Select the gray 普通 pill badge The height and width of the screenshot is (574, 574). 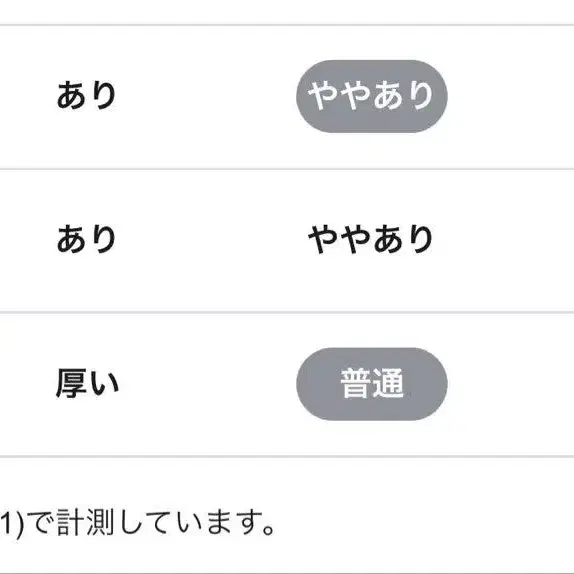coord(372,384)
